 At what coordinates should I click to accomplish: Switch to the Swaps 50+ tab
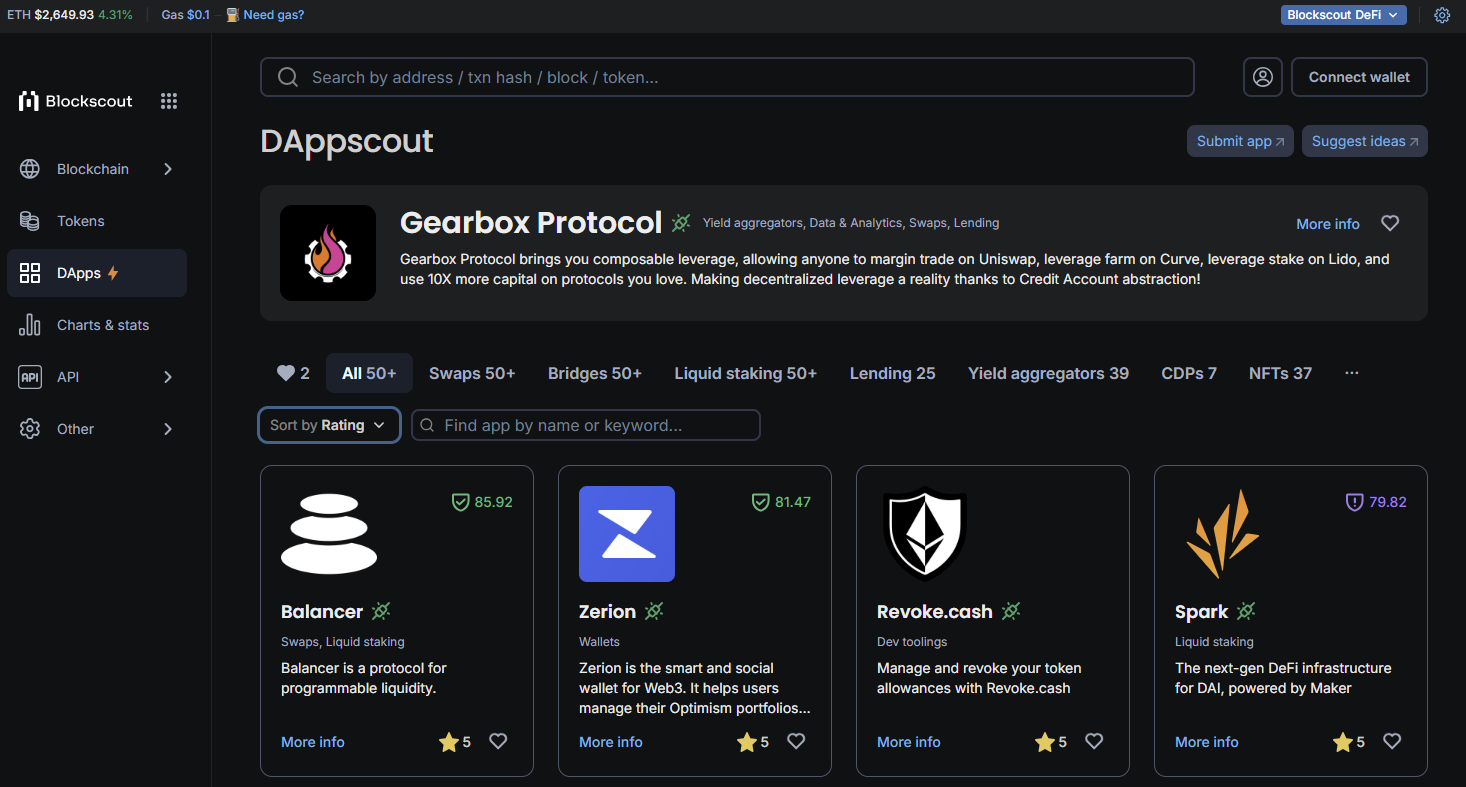pos(472,373)
